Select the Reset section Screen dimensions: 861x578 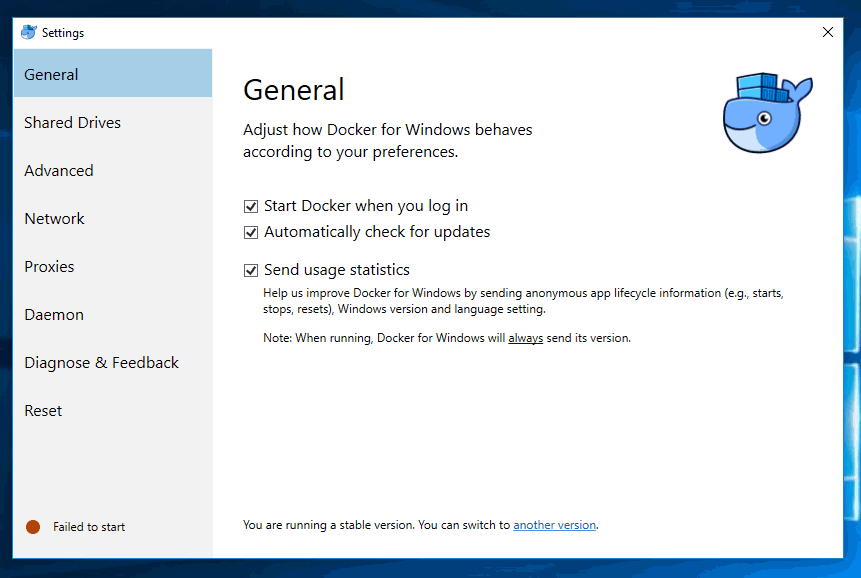pos(113,411)
